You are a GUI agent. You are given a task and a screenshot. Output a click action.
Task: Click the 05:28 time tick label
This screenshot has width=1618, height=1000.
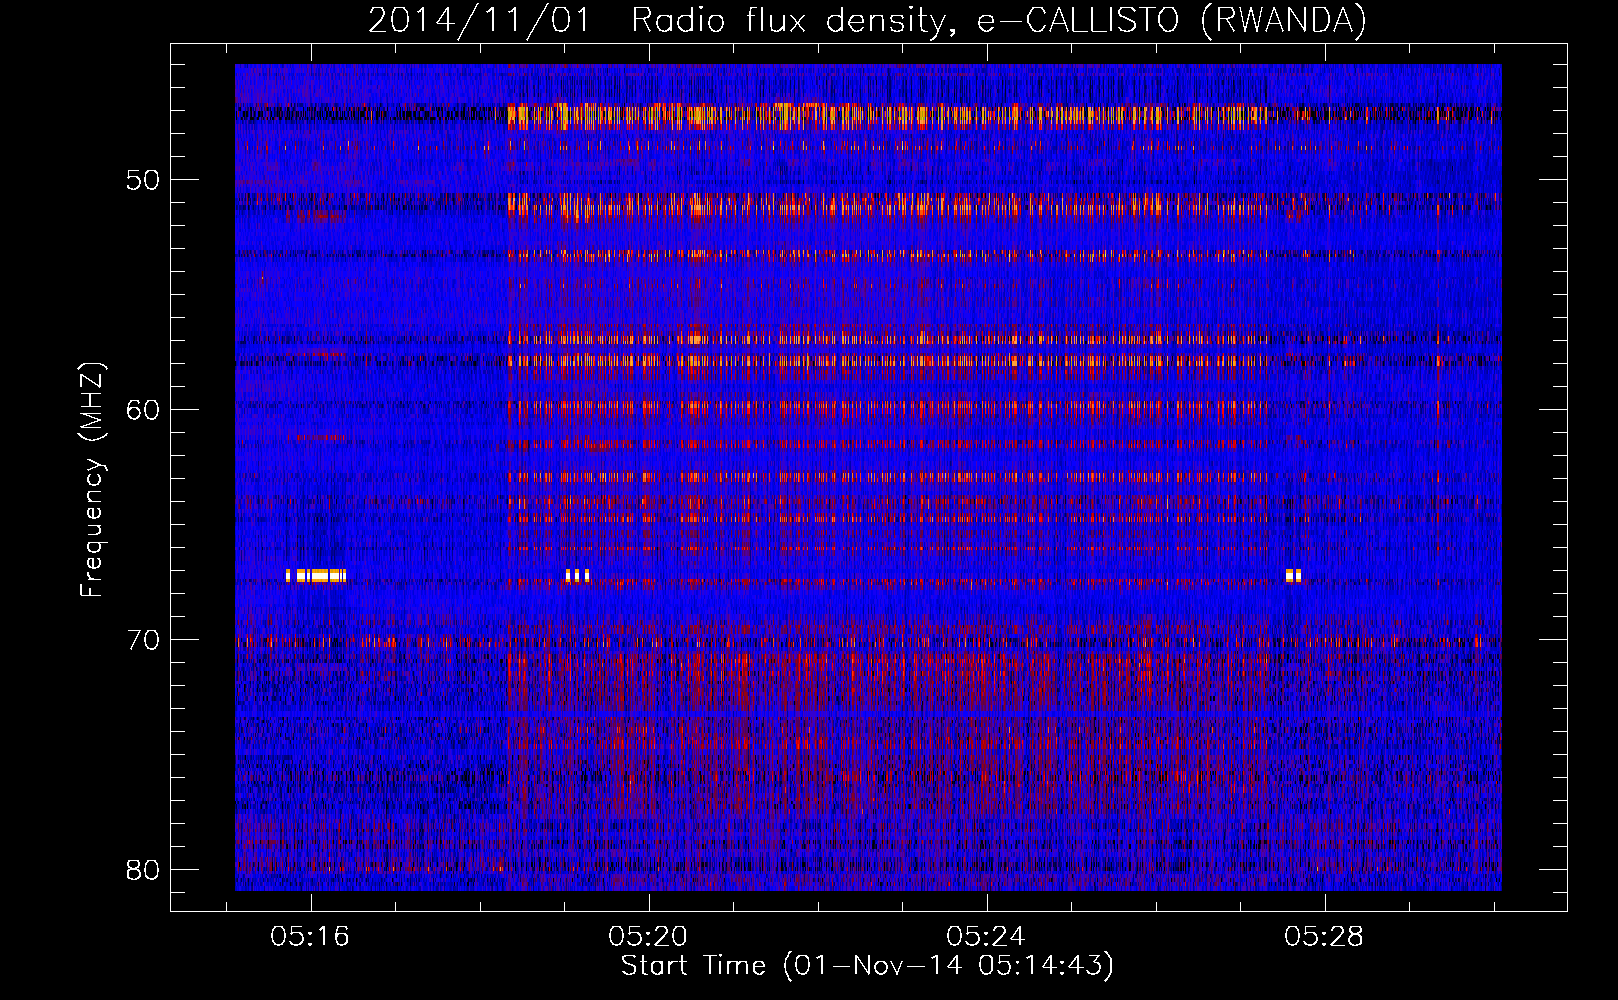coord(1324,937)
